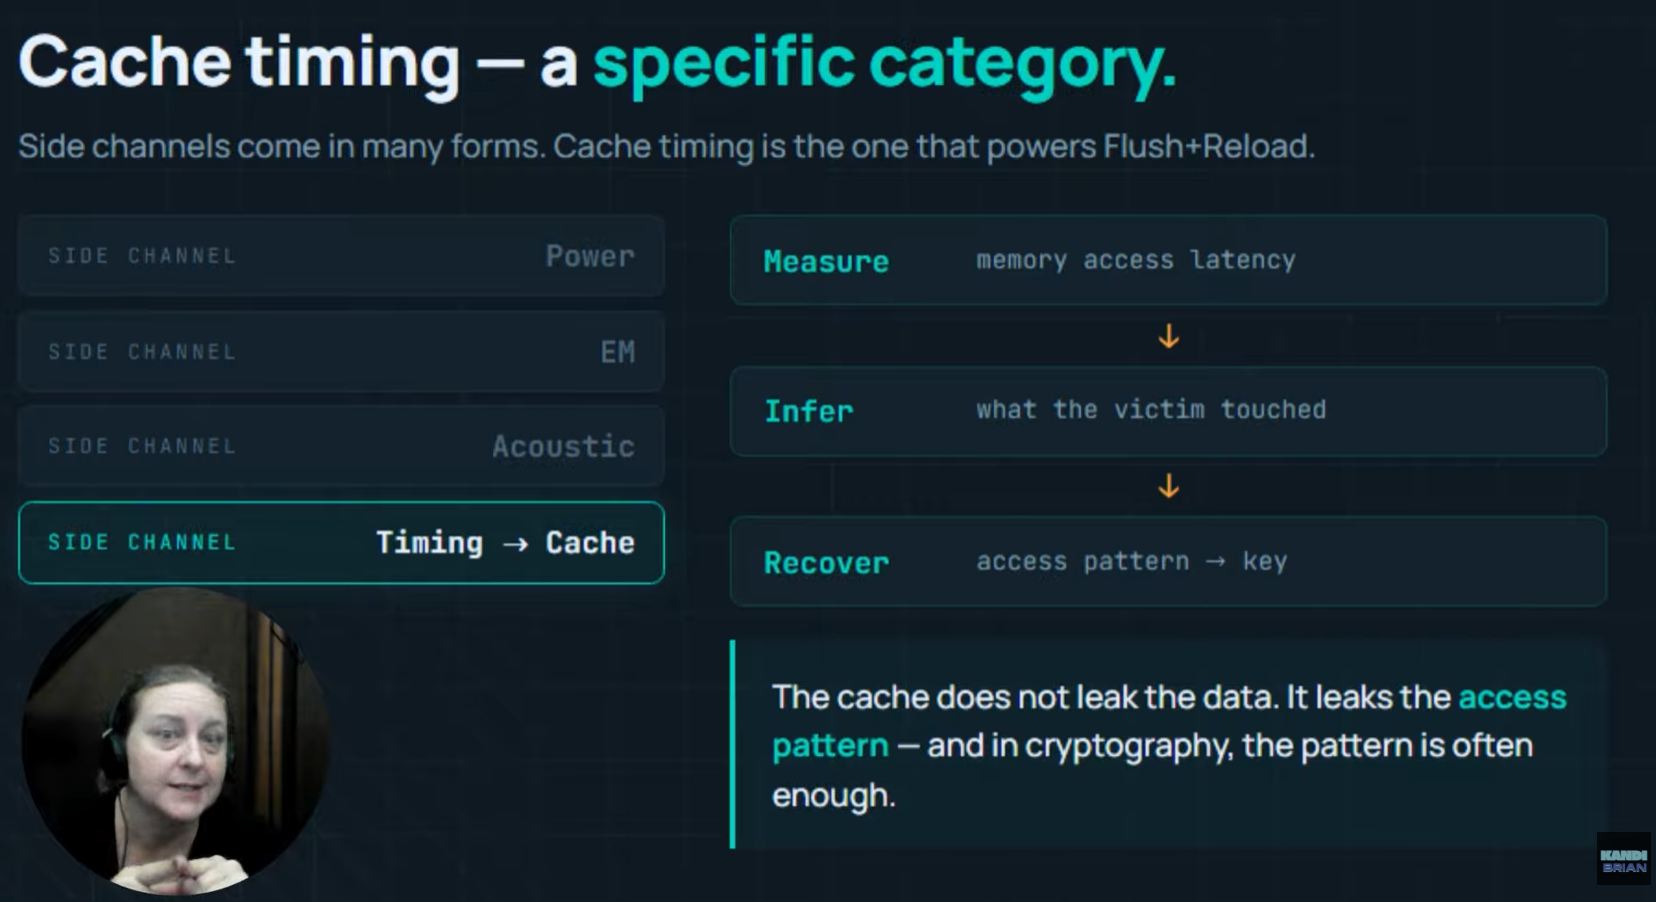
Task: Click the arrow between Timing and Cache
Action: 515,544
